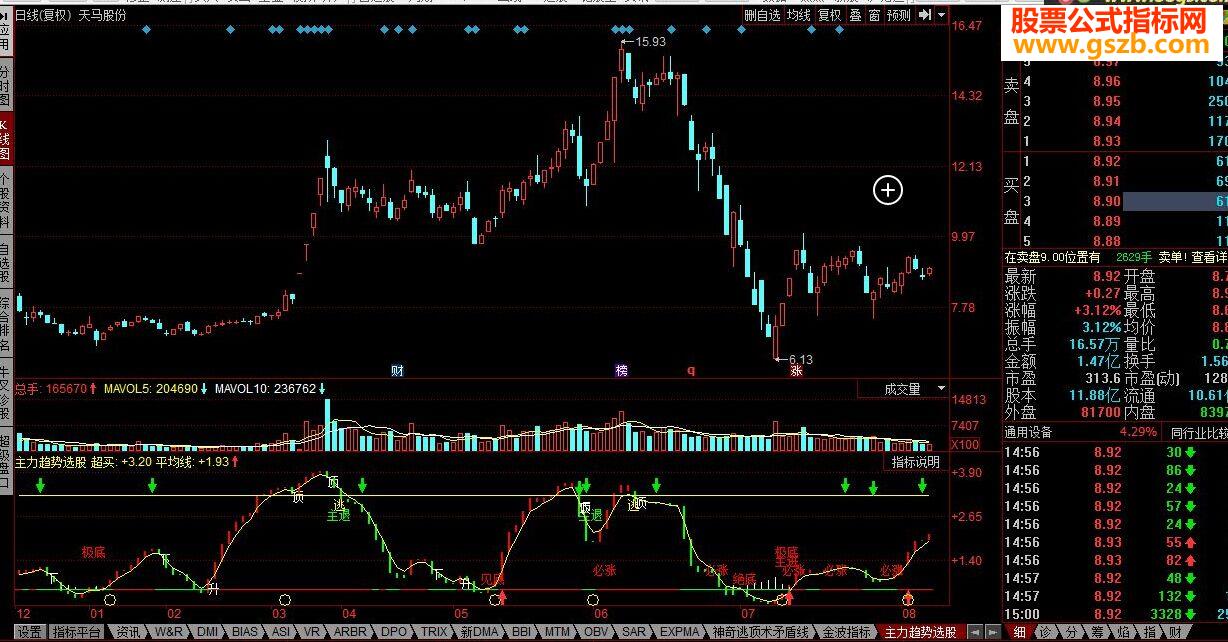Image resolution: width=1228 pixels, height=642 pixels.
Task: Click the buy level 2 price 8.91
Action: (x=1106, y=181)
